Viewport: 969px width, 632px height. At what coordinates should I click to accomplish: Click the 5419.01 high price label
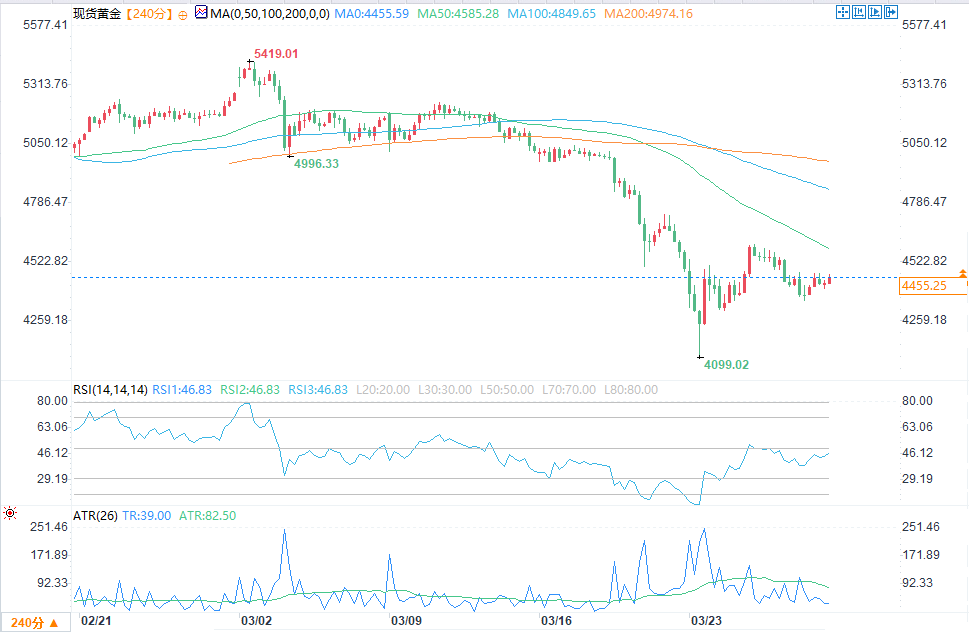[x=276, y=54]
